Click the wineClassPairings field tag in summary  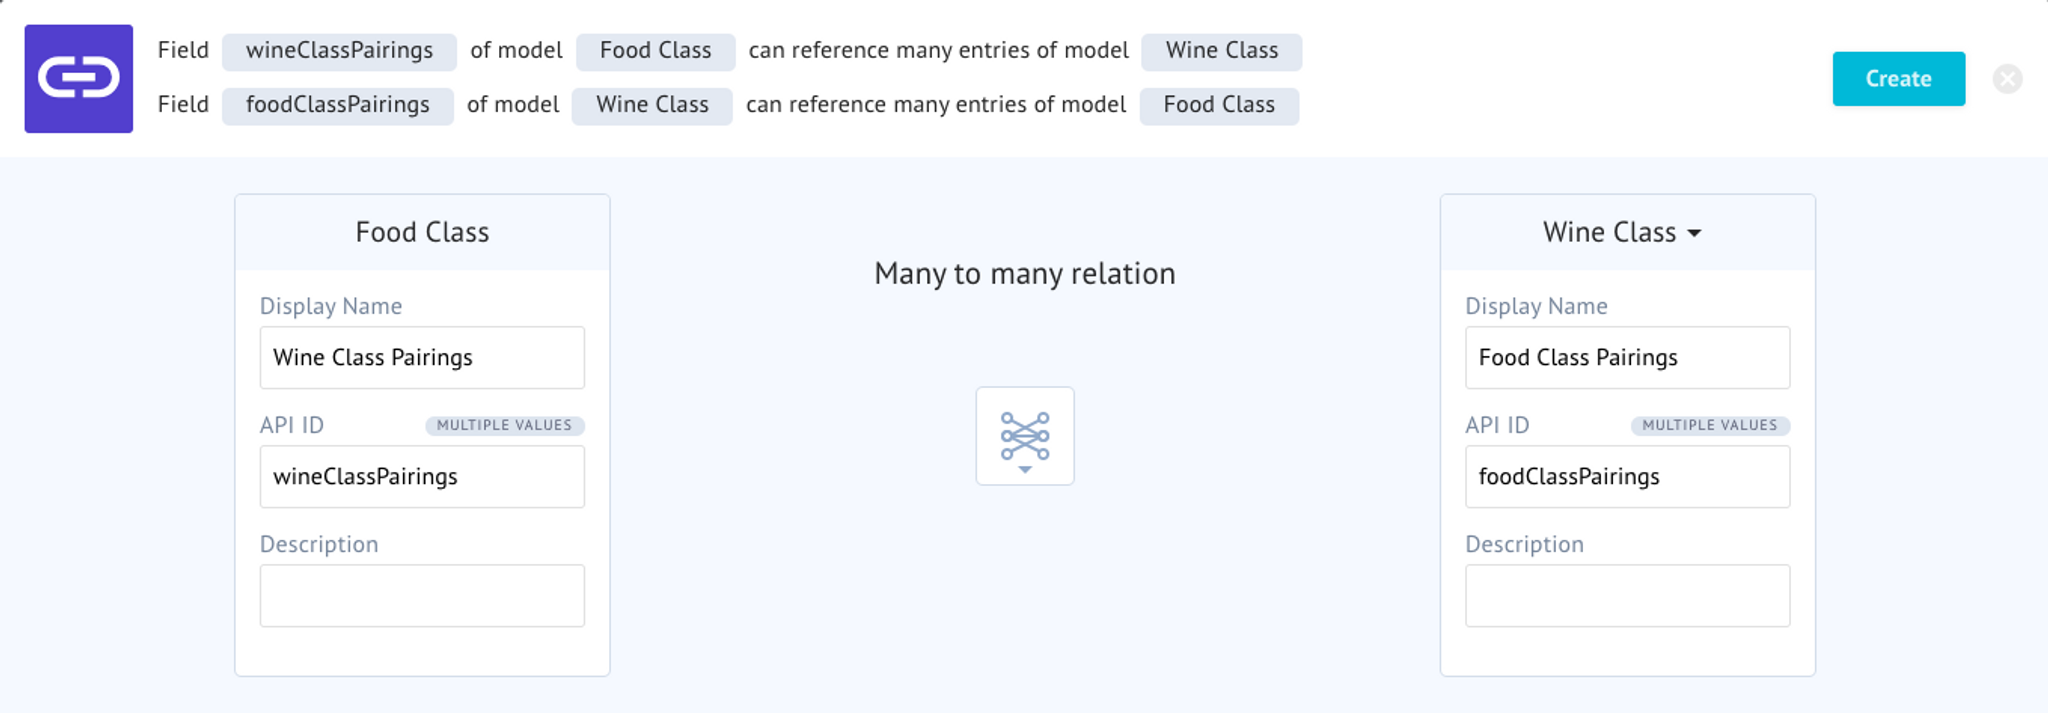[339, 51]
